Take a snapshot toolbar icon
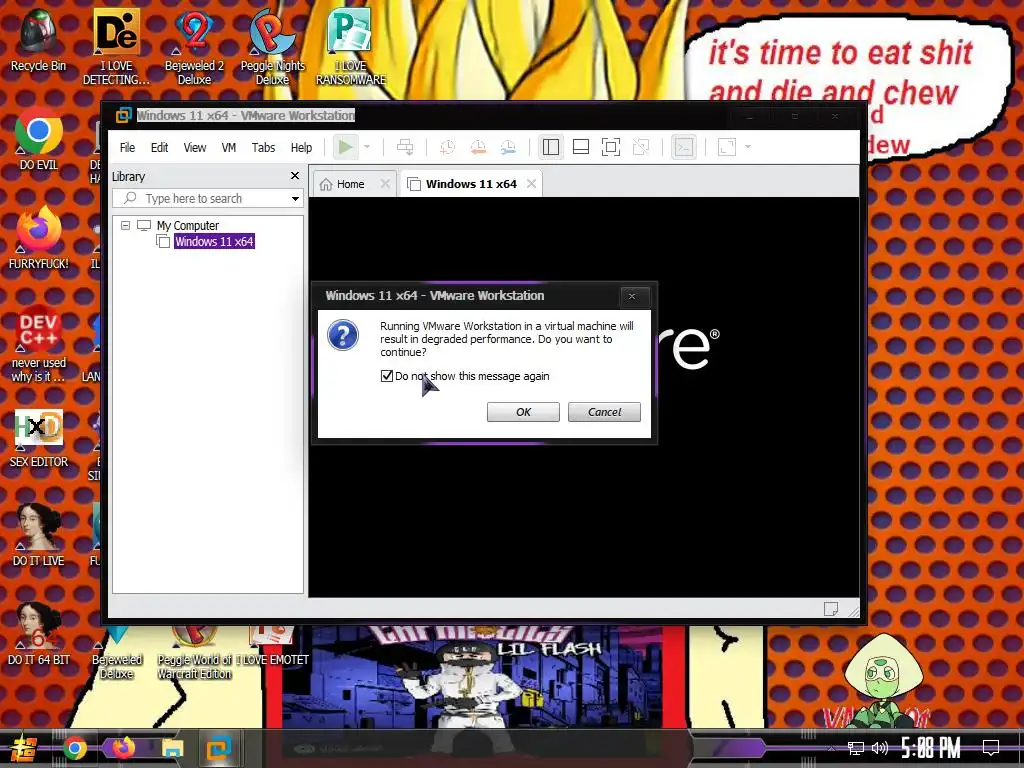The height and width of the screenshot is (768, 1024). pos(447,147)
